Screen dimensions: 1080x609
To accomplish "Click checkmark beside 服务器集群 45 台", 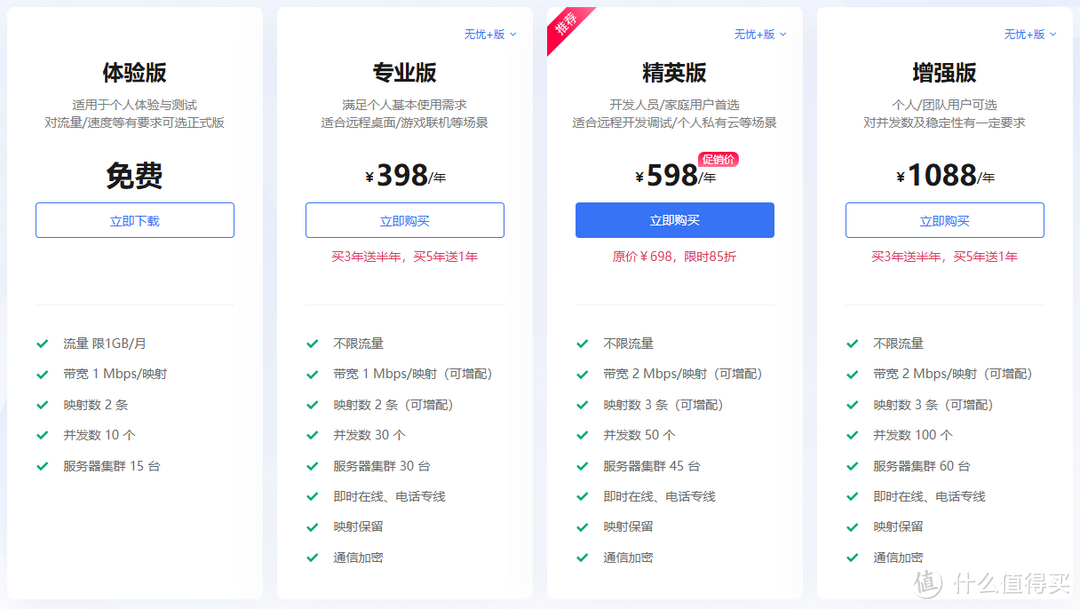I will tap(583, 466).
